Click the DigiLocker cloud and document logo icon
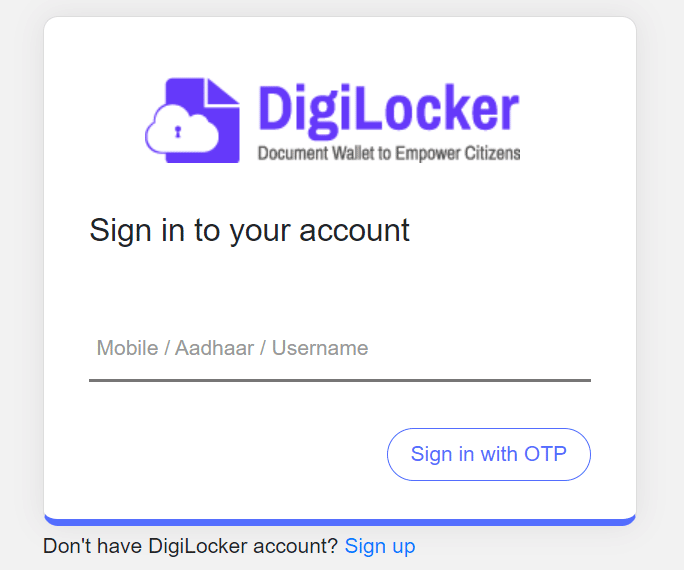 pyautogui.click(x=193, y=120)
